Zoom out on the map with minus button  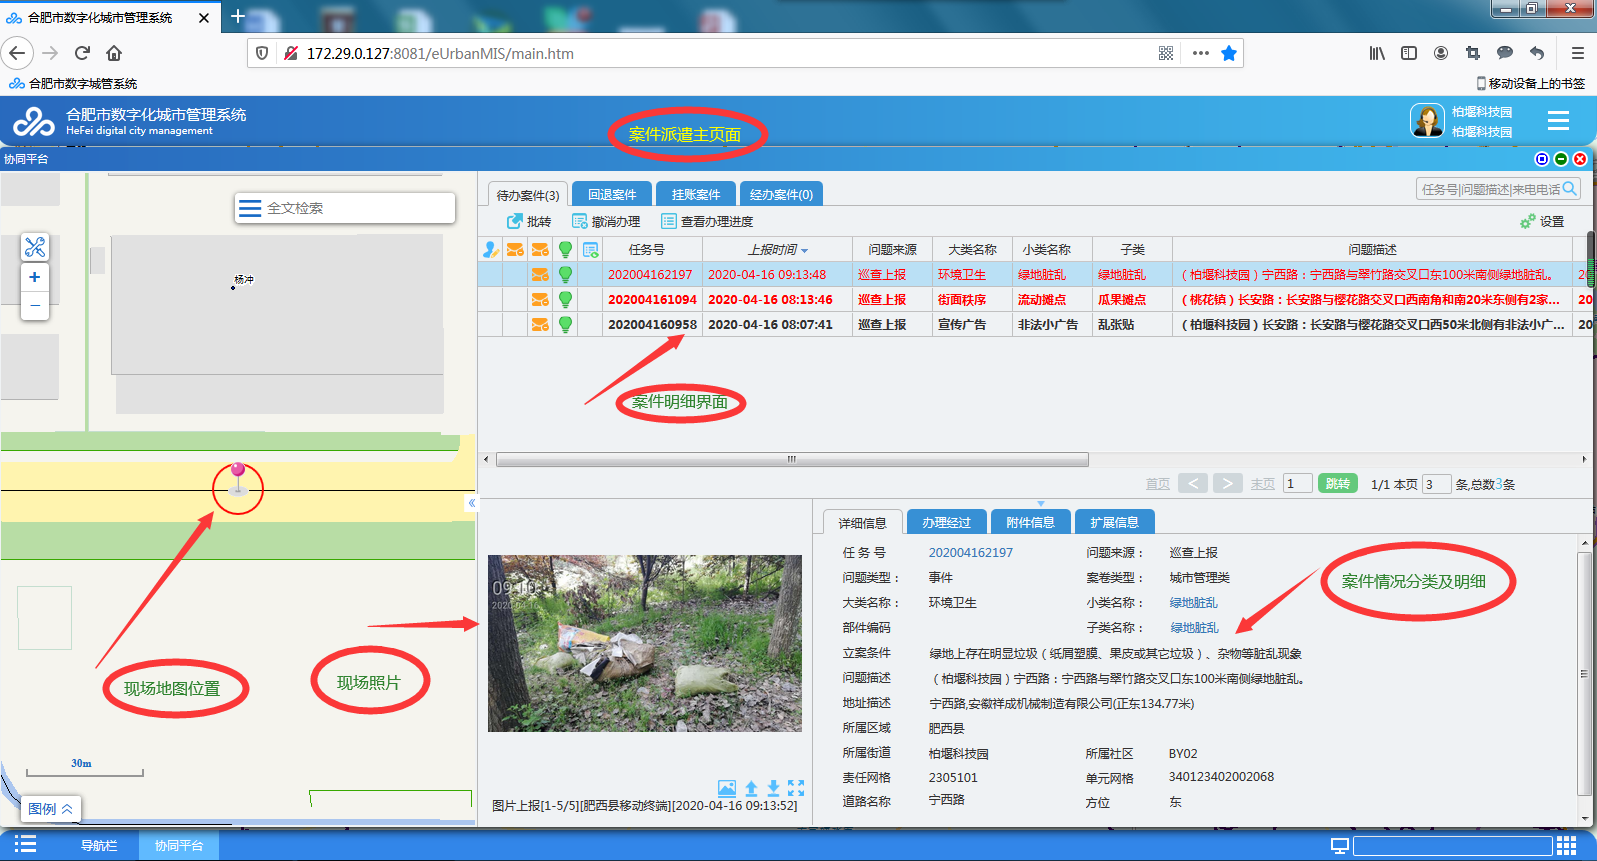point(35,305)
